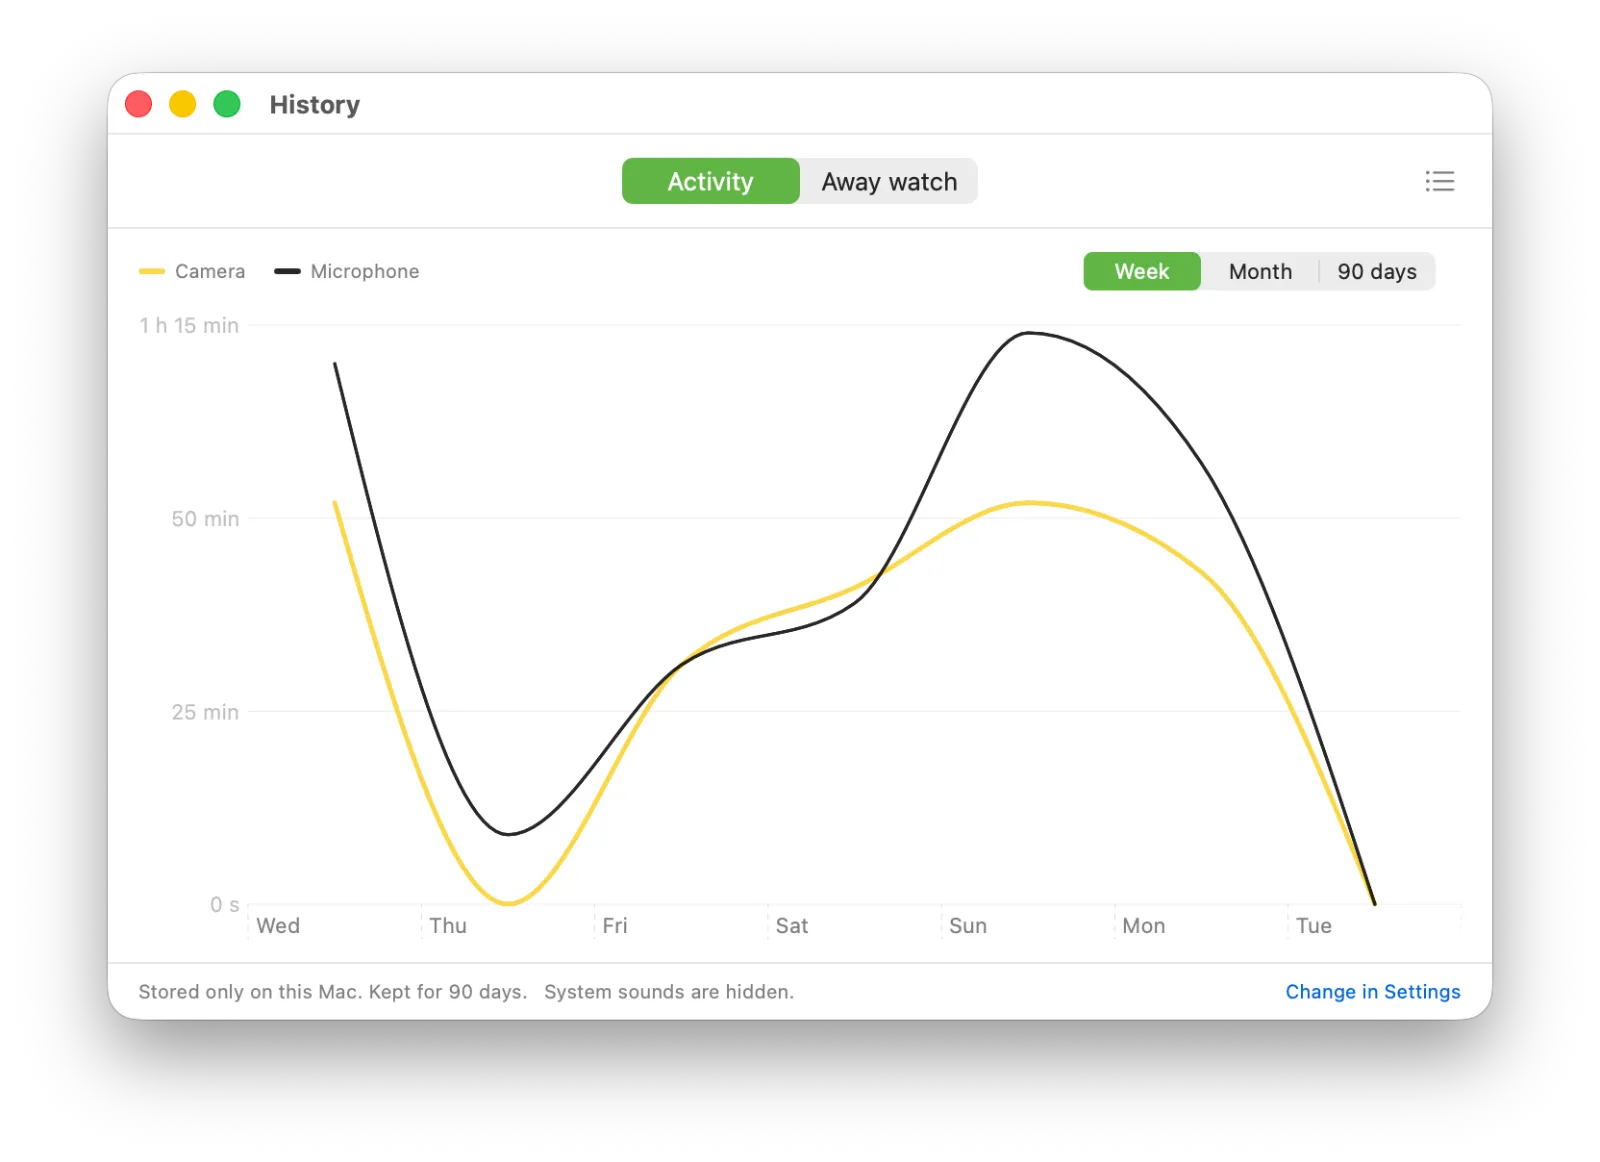Click the yellow Camera legend line
The width and height of the screenshot is (1600, 1162).
pyautogui.click(x=152, y=271)
